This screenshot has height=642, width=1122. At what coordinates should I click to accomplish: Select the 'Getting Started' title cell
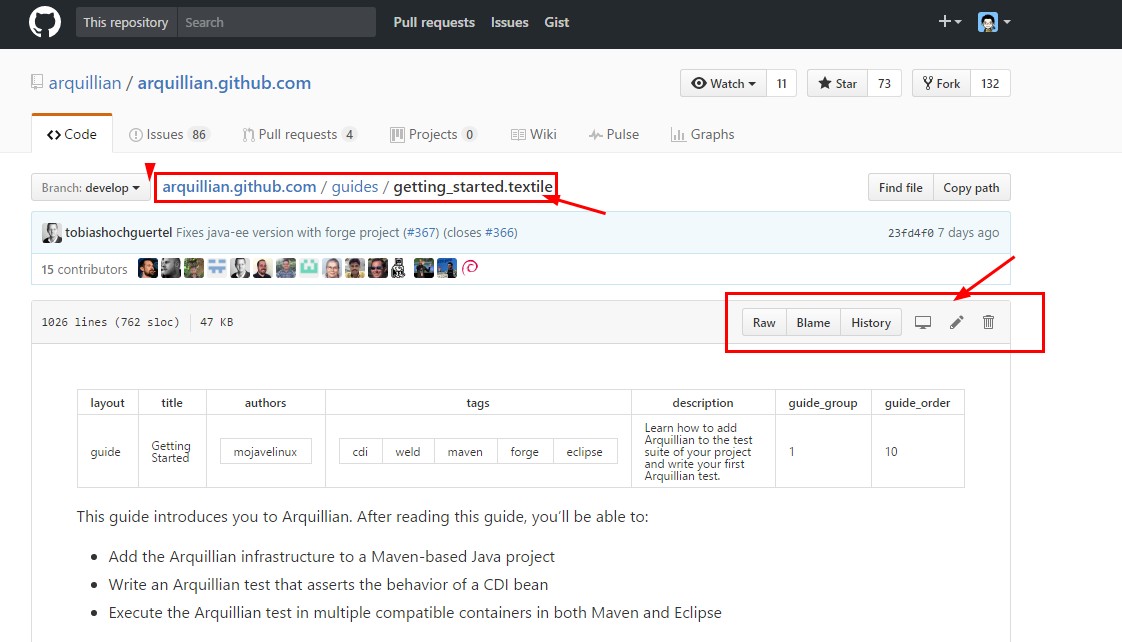172,452
